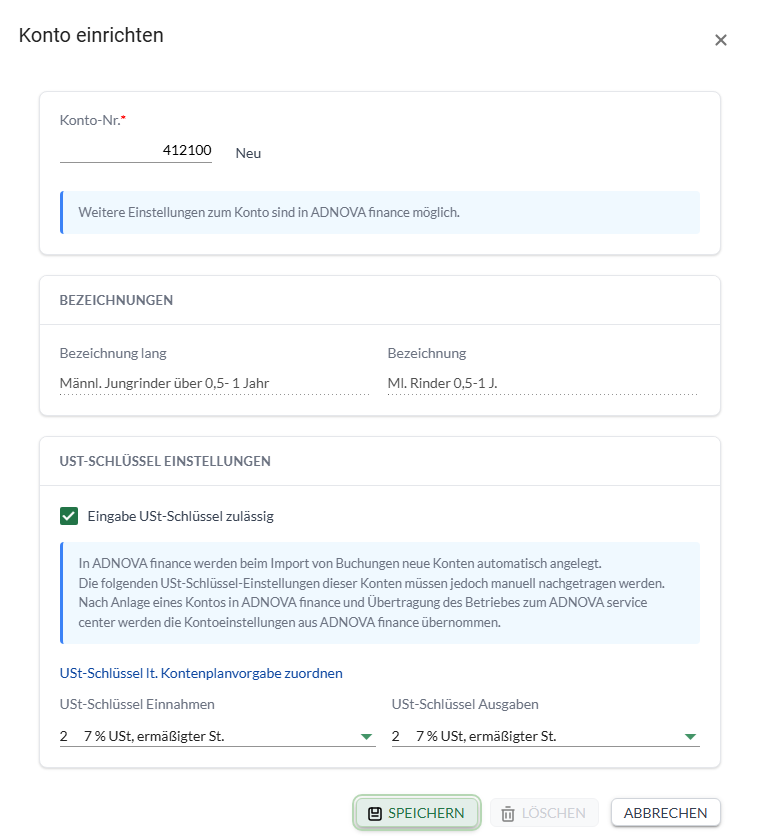Click the 'Eingabe USt-Schlüssel zulässig' label text

(x=180, y=517)
